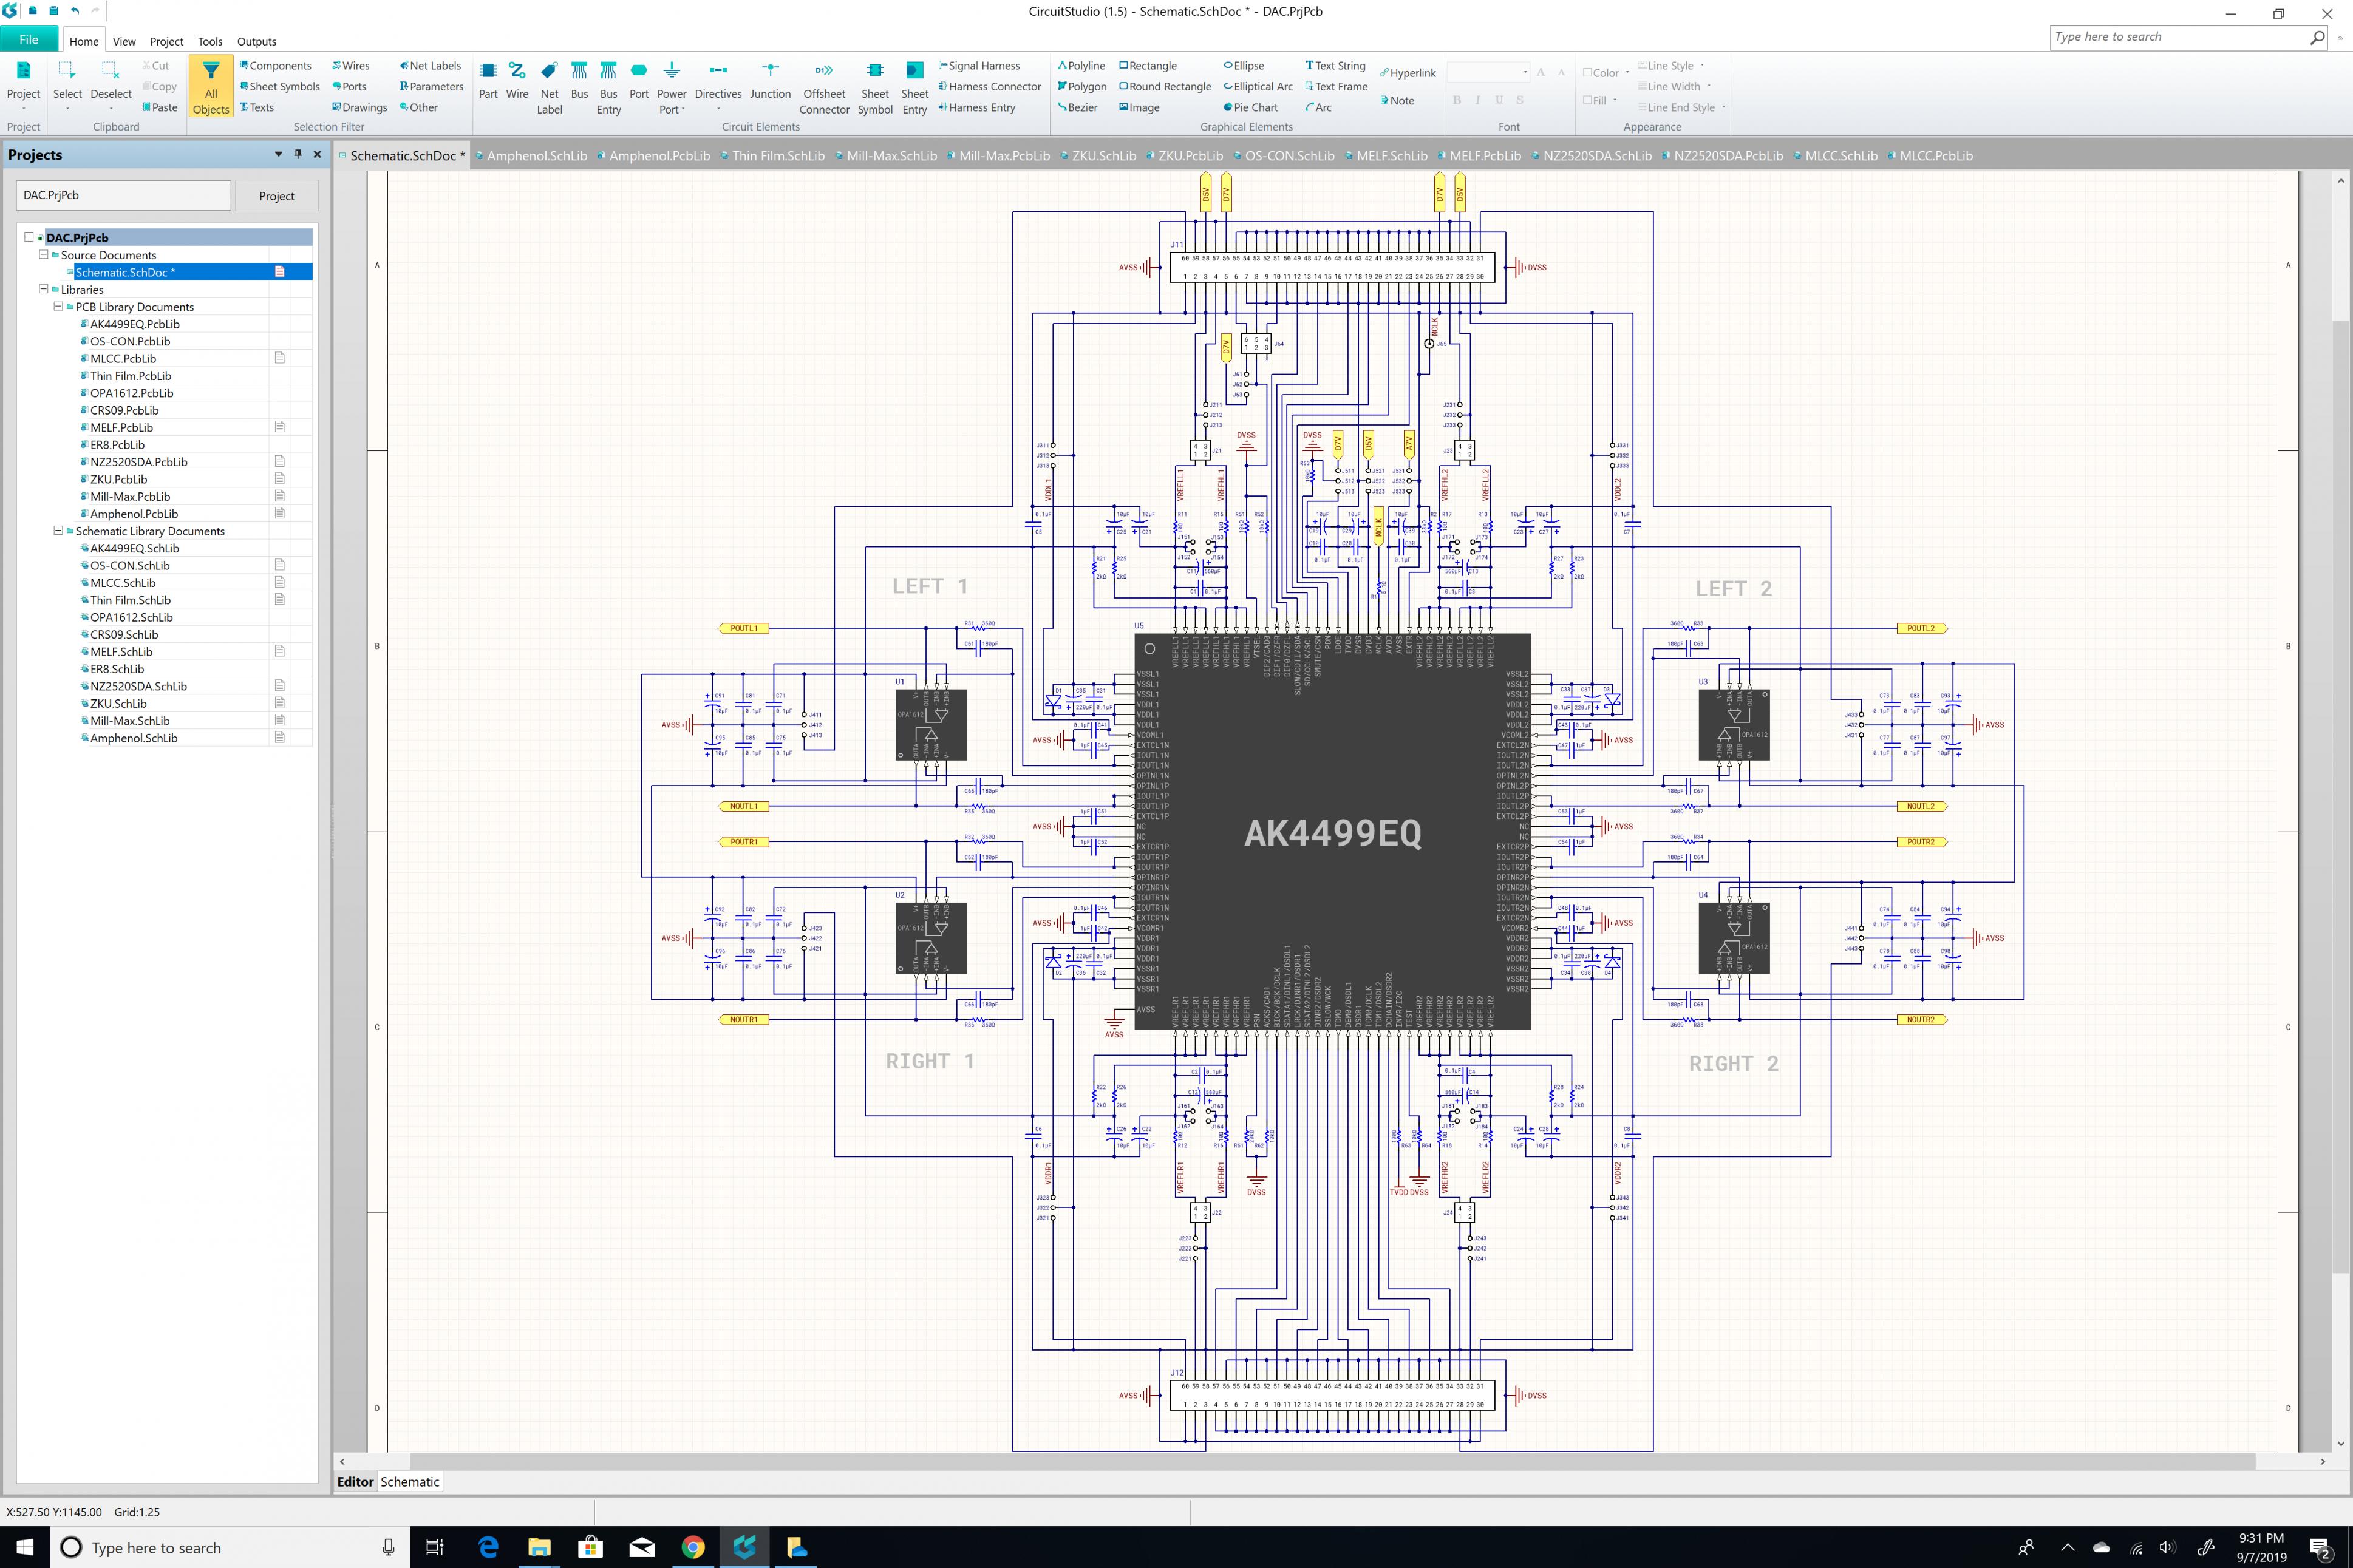Image resolution: width=2353 pixels, height=1568 pixels.
Task: Switch to the Tools ribbon tab
Action: (210, 41)
